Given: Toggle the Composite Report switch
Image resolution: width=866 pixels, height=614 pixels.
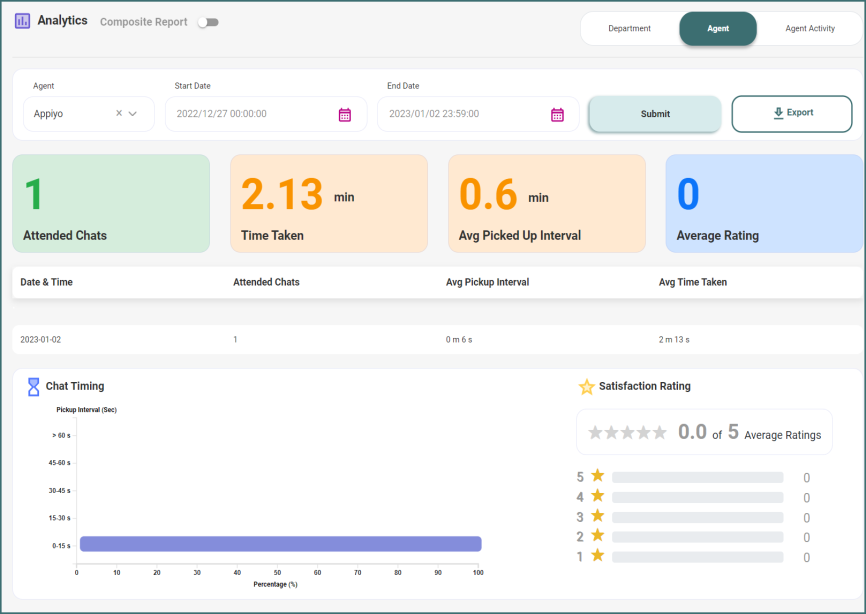Looking at the screenshot, I should pos(207,22).
